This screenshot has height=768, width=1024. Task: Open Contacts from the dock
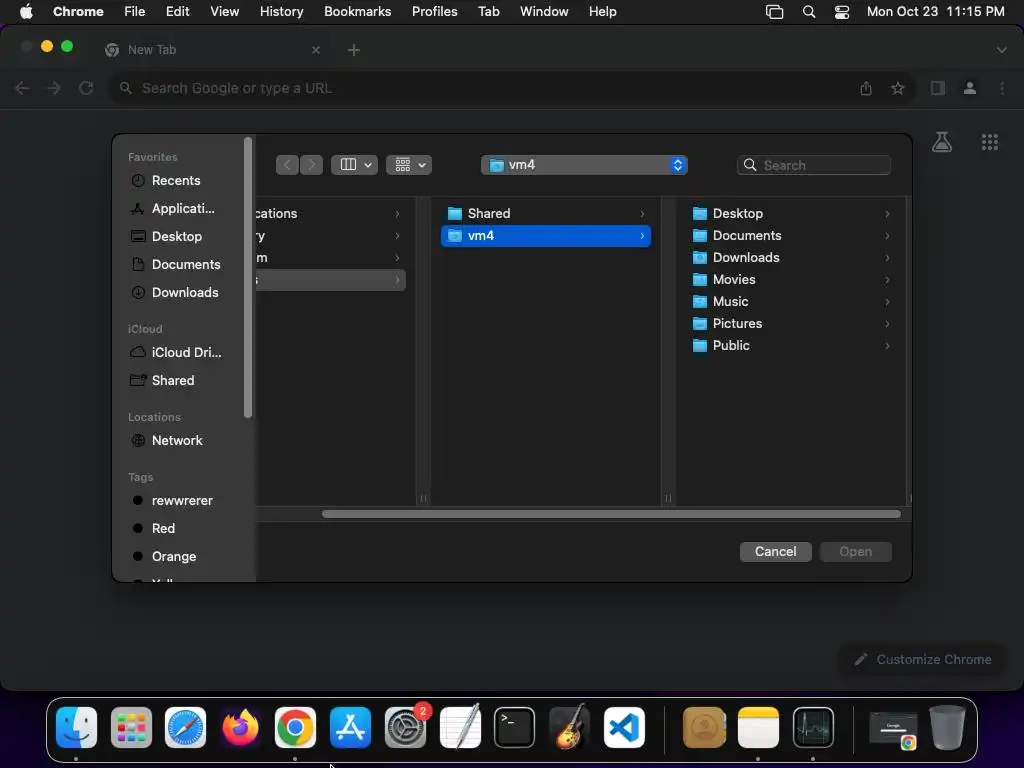[x=704, y=727]
